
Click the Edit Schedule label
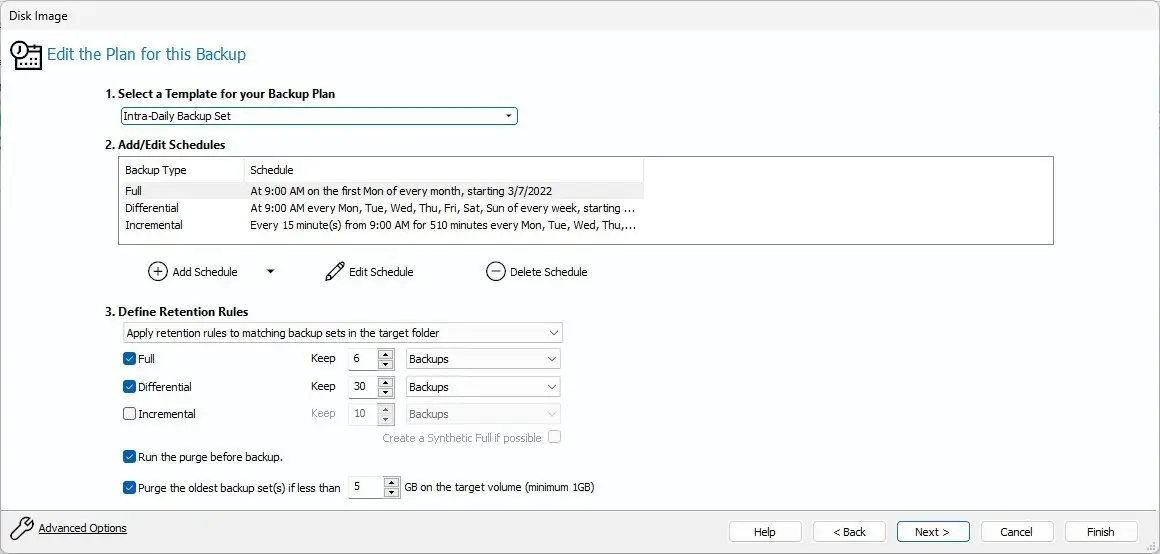[x=381, y=272]
